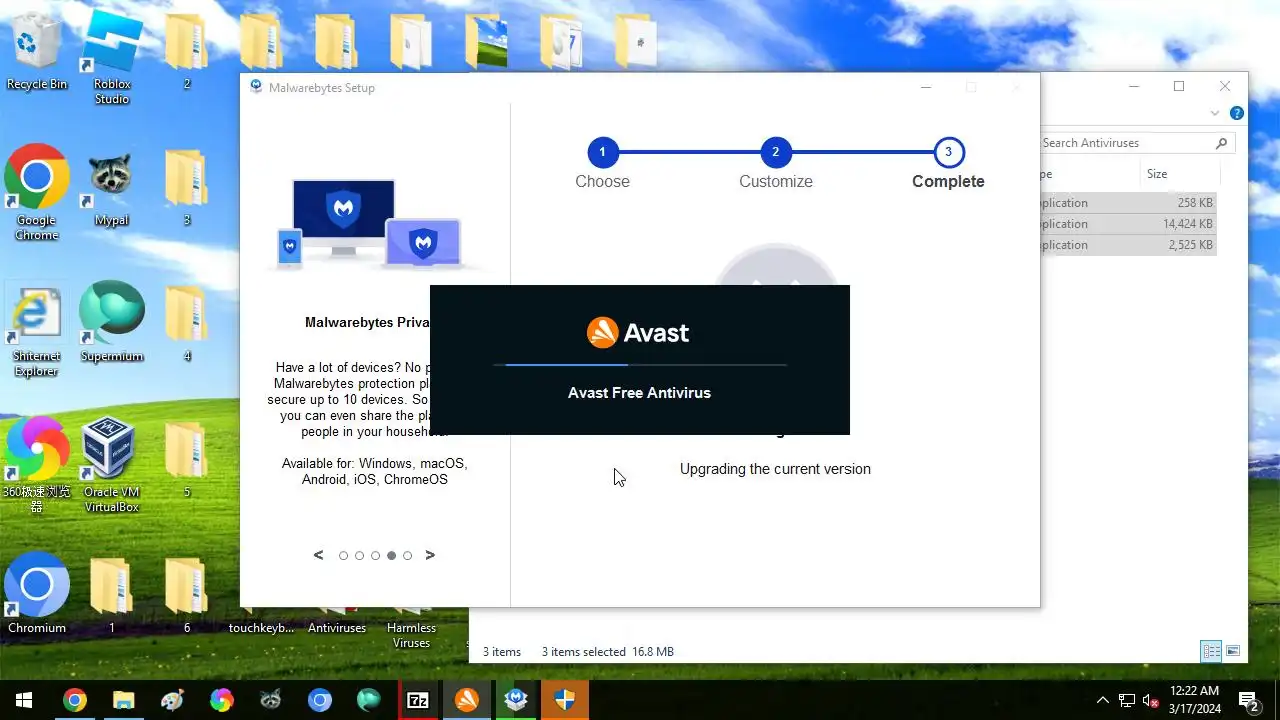
Task: Select the desktop folder named 3
Action: pyautogui.click(x=186, y=186)
